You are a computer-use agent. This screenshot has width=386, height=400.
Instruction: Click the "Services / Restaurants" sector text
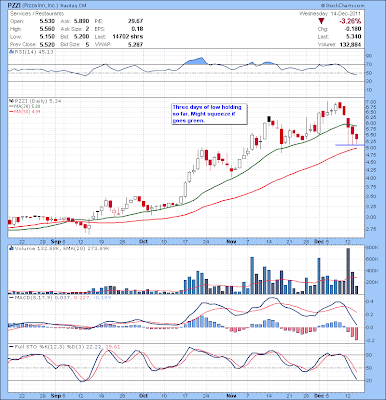point(37,14)
